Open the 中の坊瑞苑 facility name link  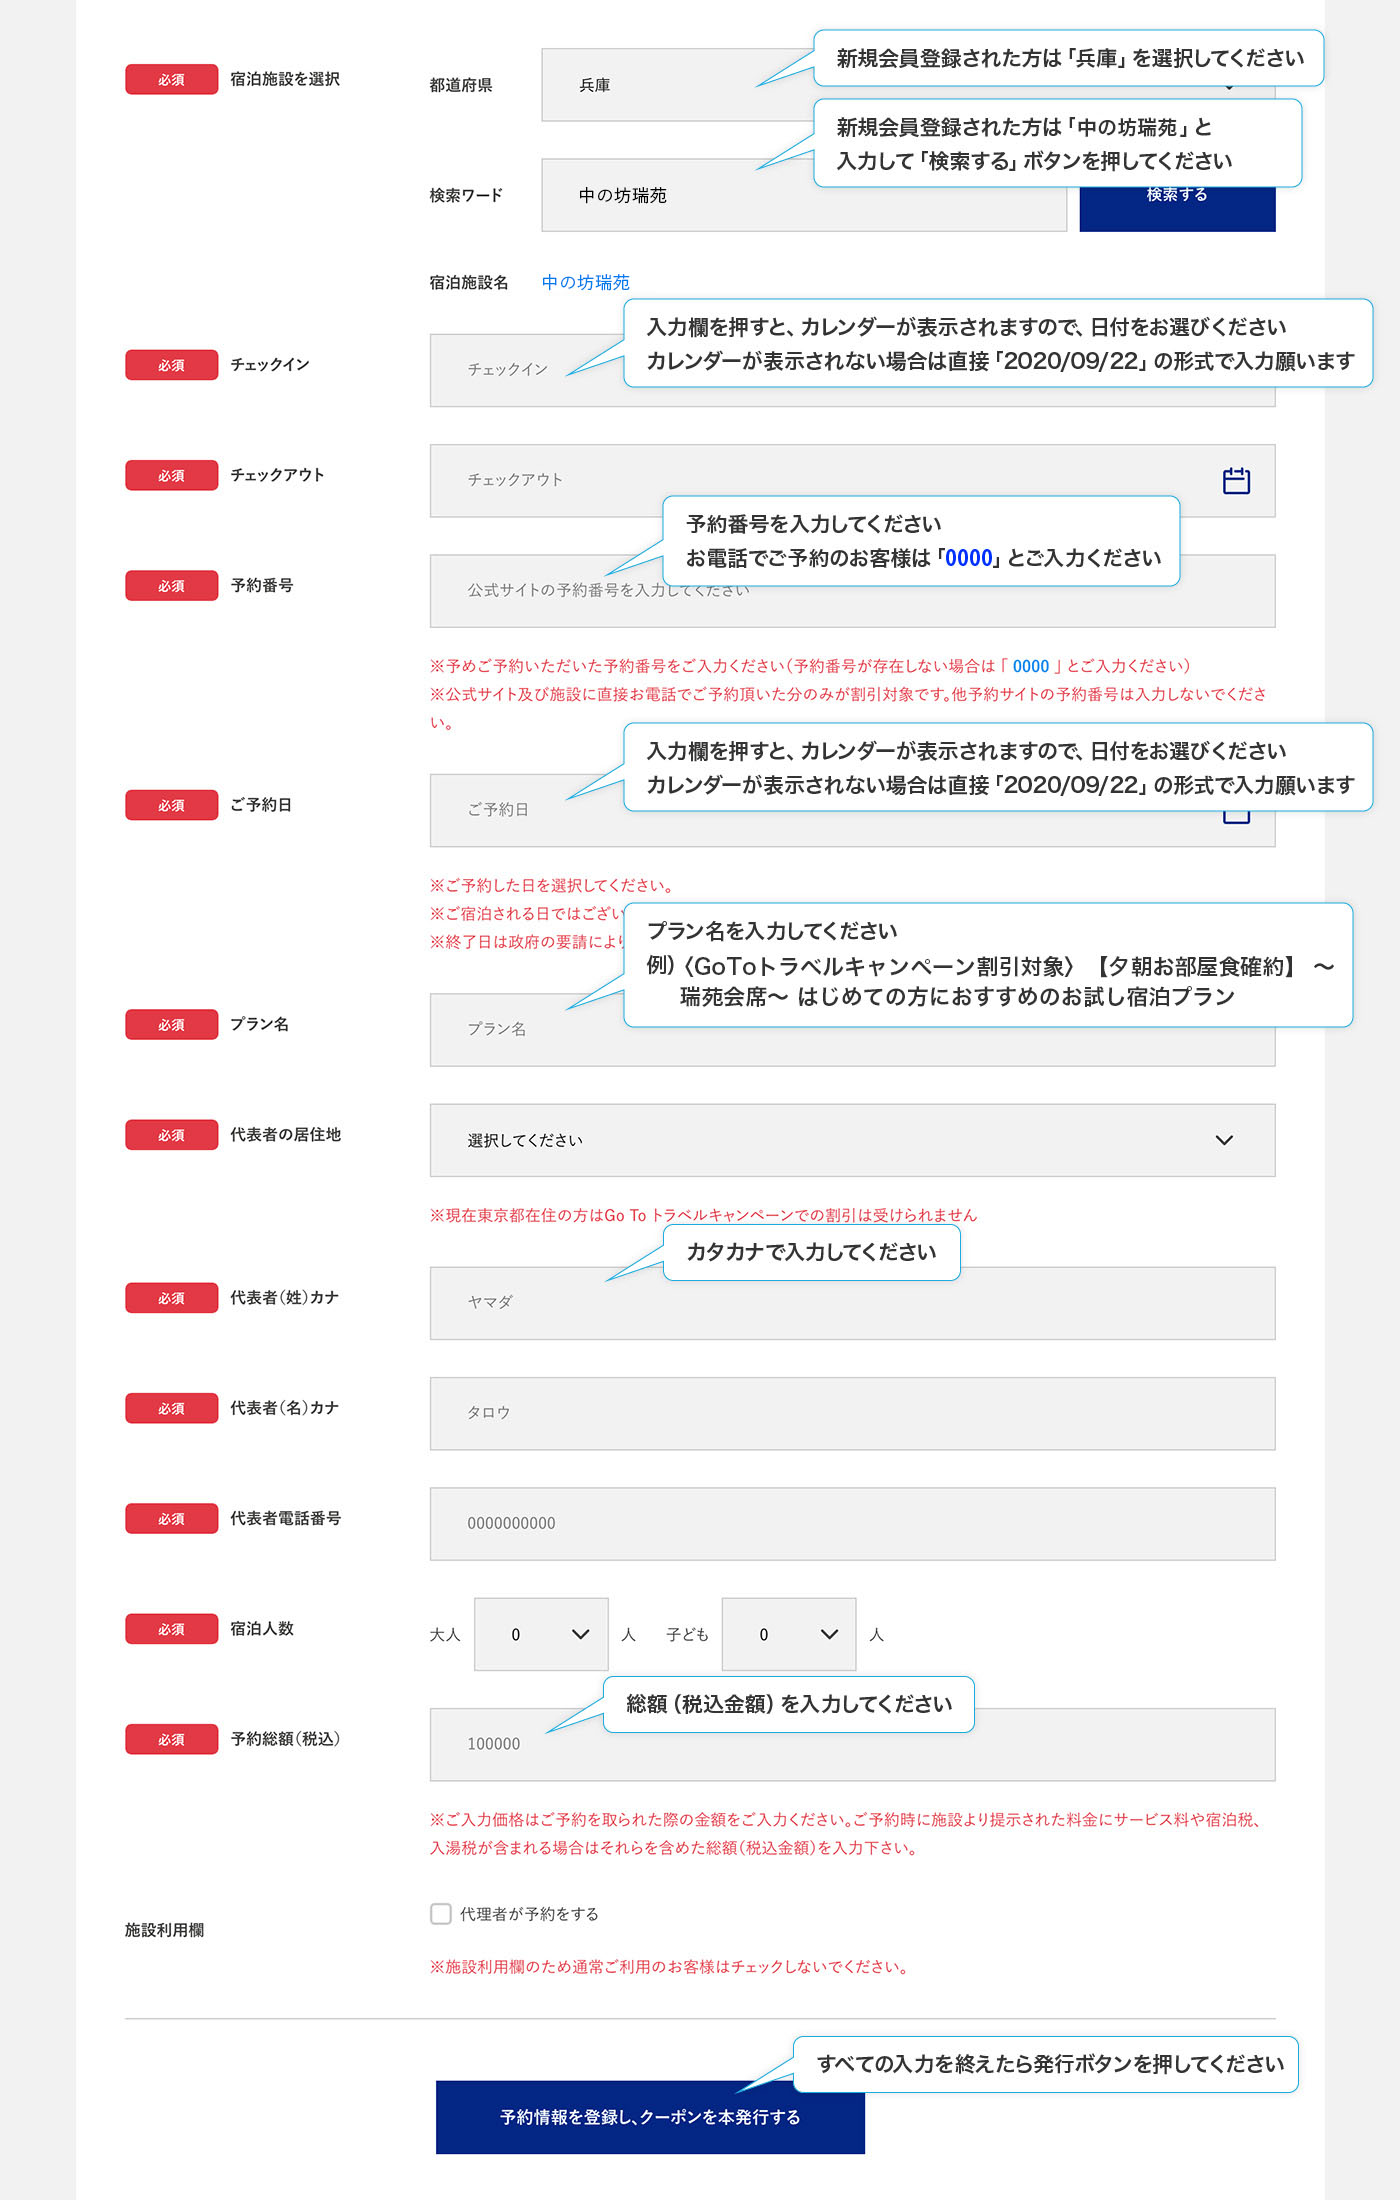[585, 282]
